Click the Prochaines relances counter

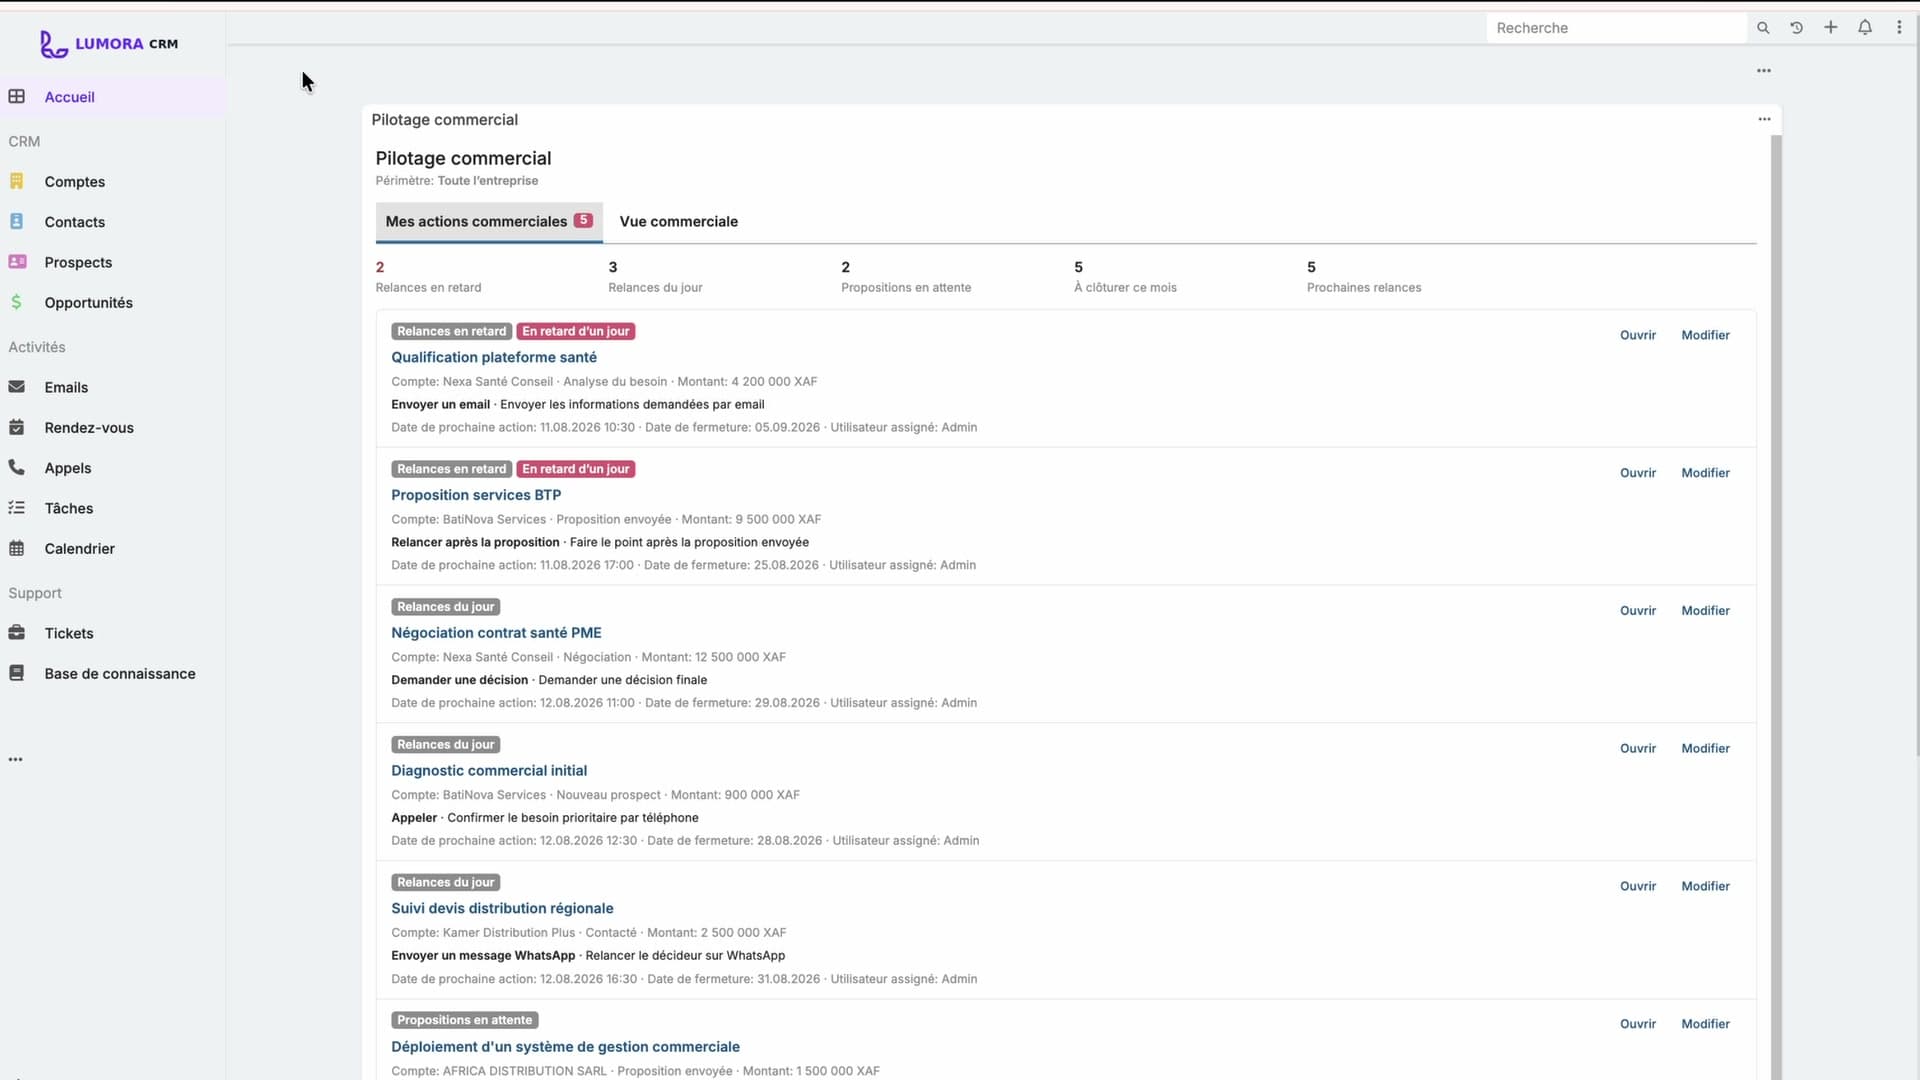(x=1364, y=277)
